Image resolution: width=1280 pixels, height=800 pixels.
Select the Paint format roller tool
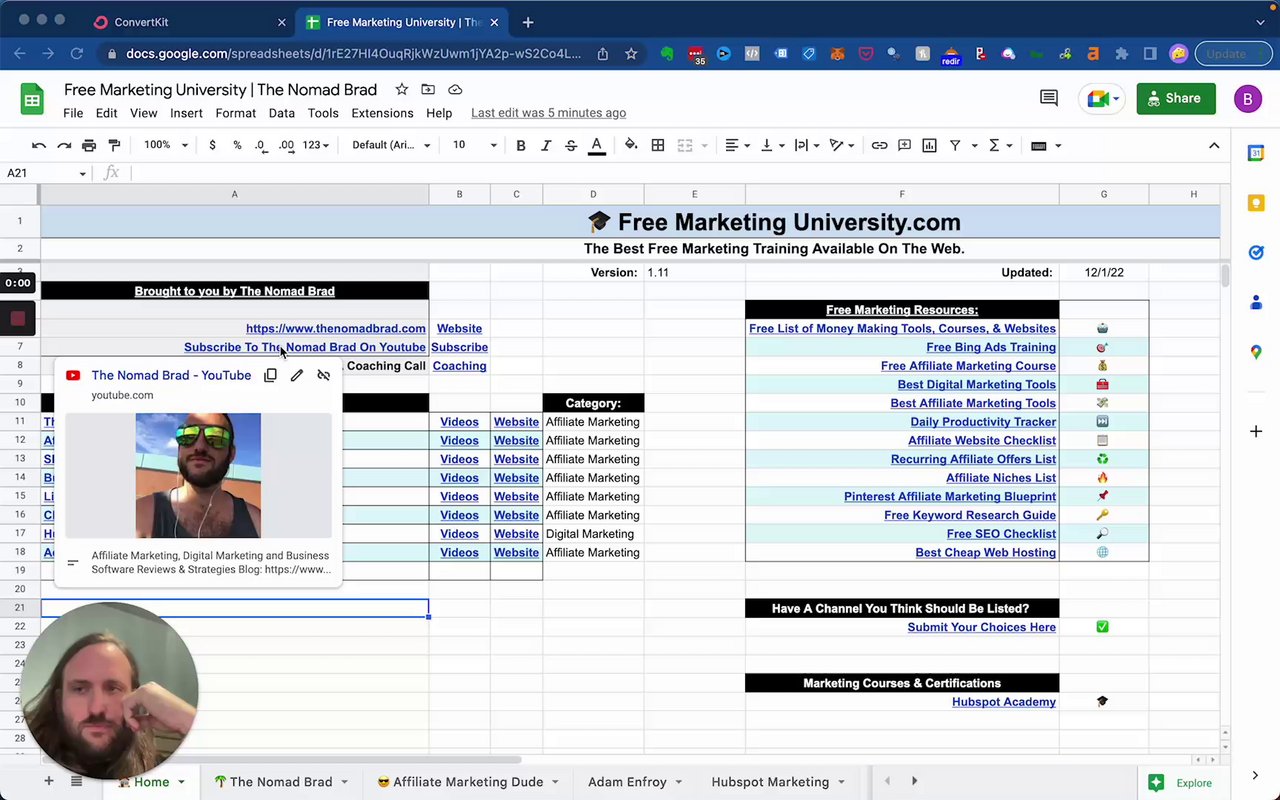[x=114, y=145]
